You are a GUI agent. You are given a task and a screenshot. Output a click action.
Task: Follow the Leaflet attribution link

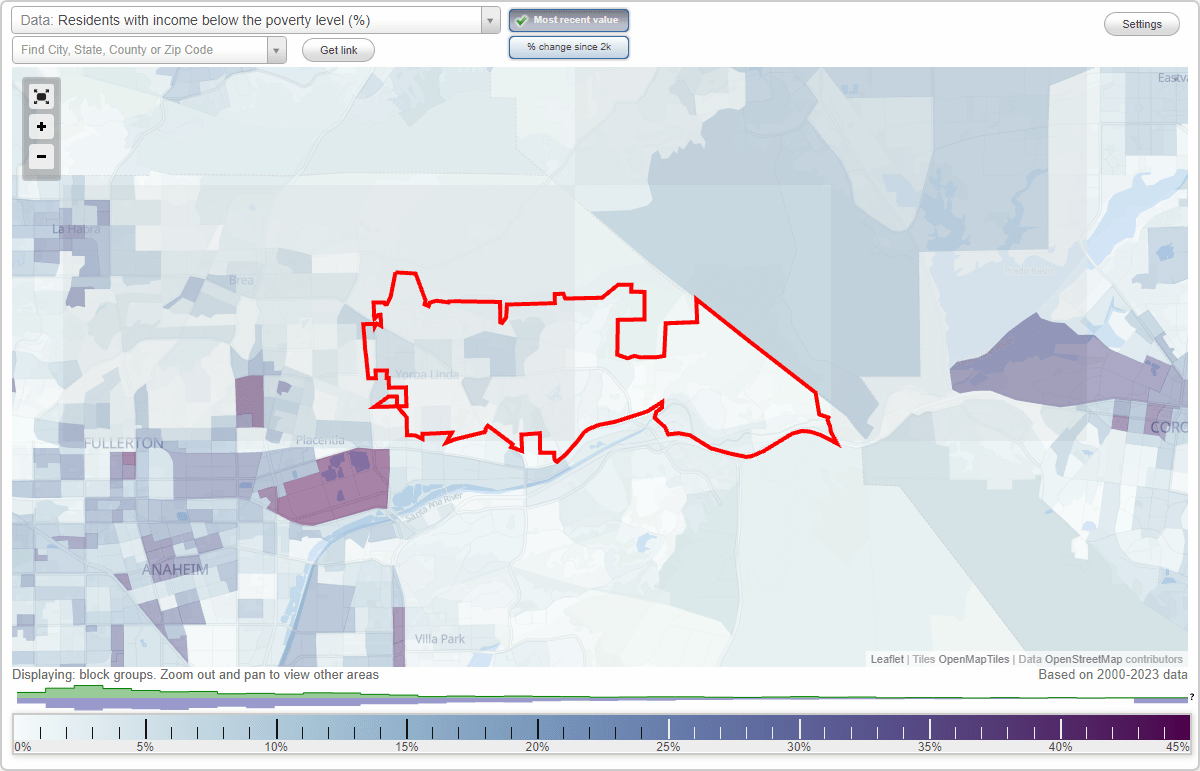click(886, 659)
